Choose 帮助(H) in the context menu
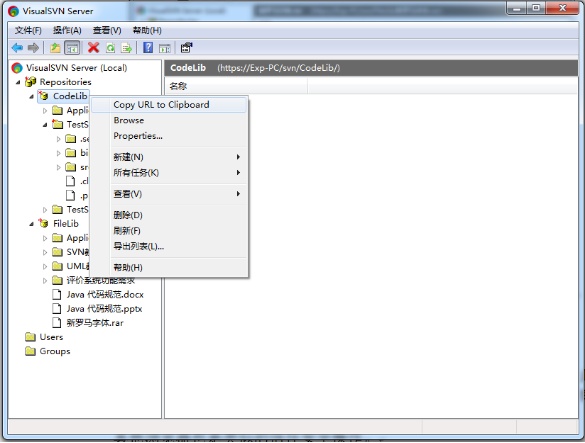Screen dimensions: 585x443 (x=169, y=267)
